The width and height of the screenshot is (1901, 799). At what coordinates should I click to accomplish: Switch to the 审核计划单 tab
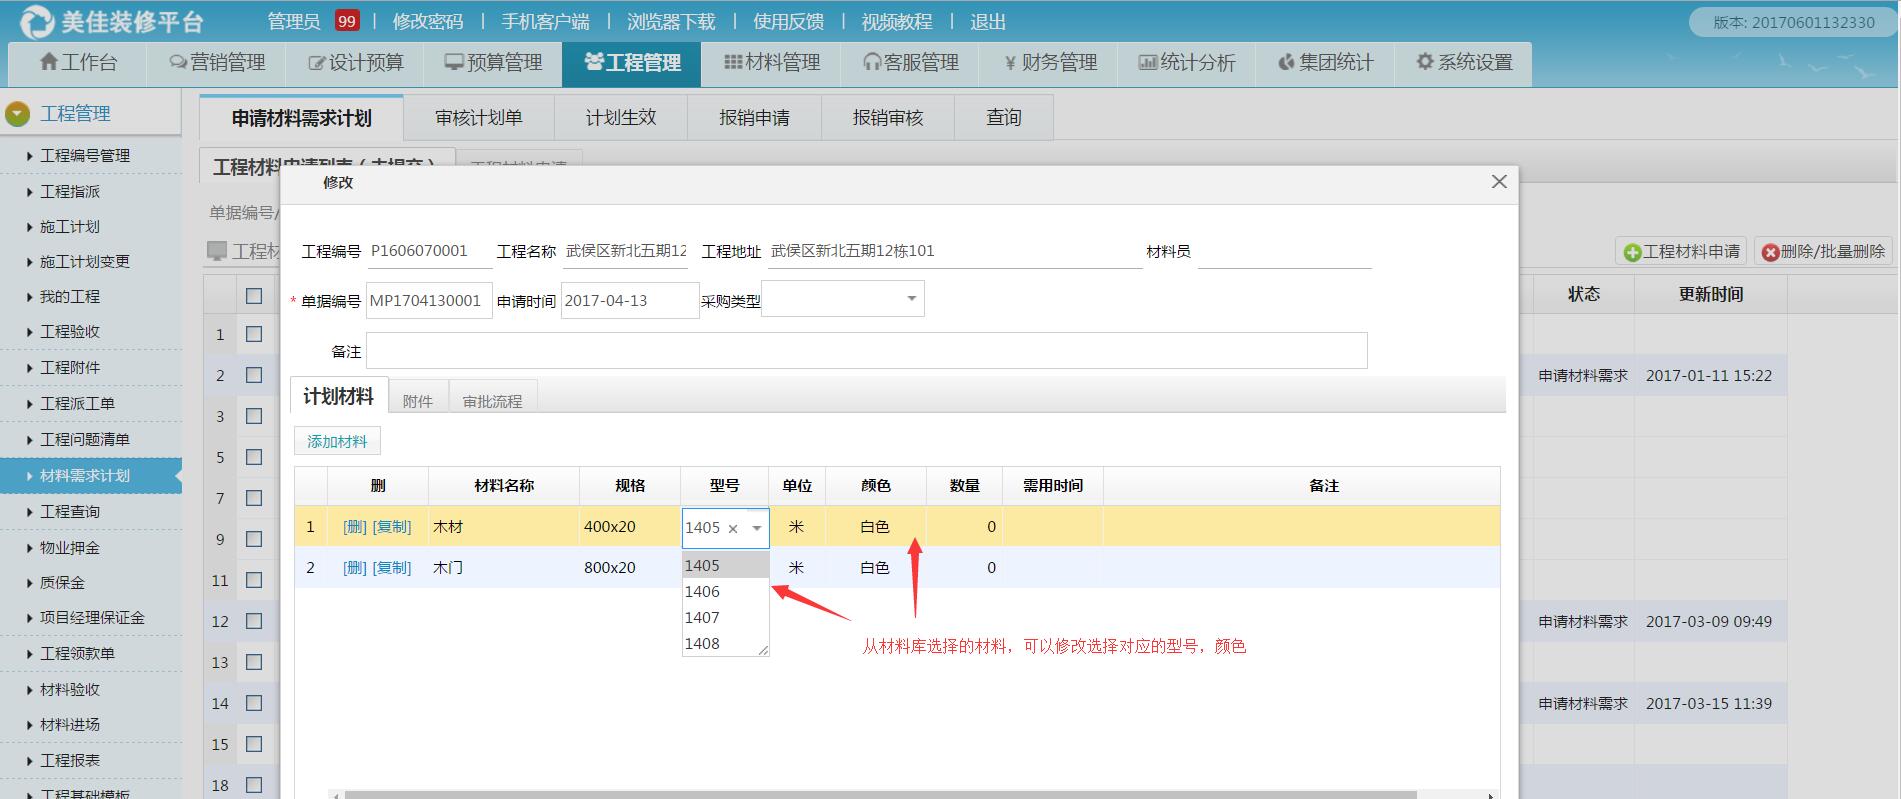click(x=478, y=118)
